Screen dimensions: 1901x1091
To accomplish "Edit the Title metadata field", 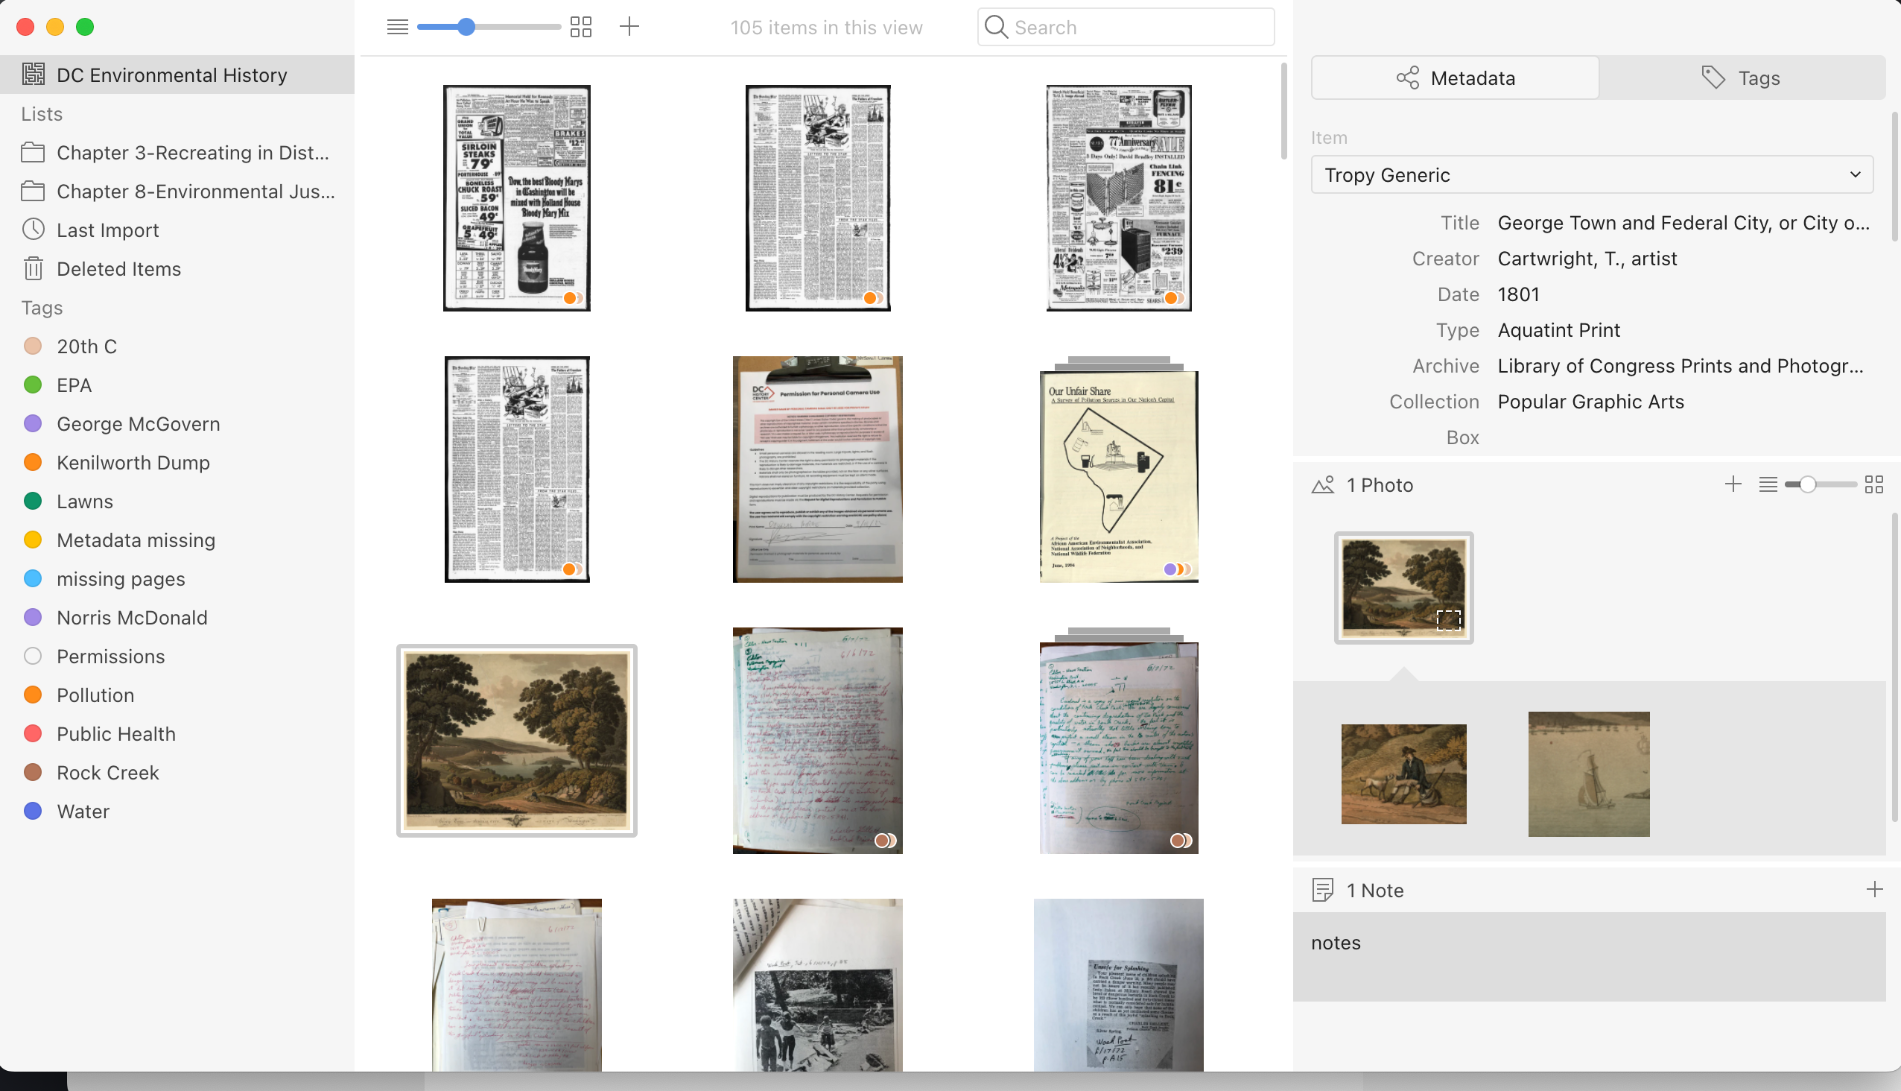I will pyautogui.click(x=1684, y=223).
